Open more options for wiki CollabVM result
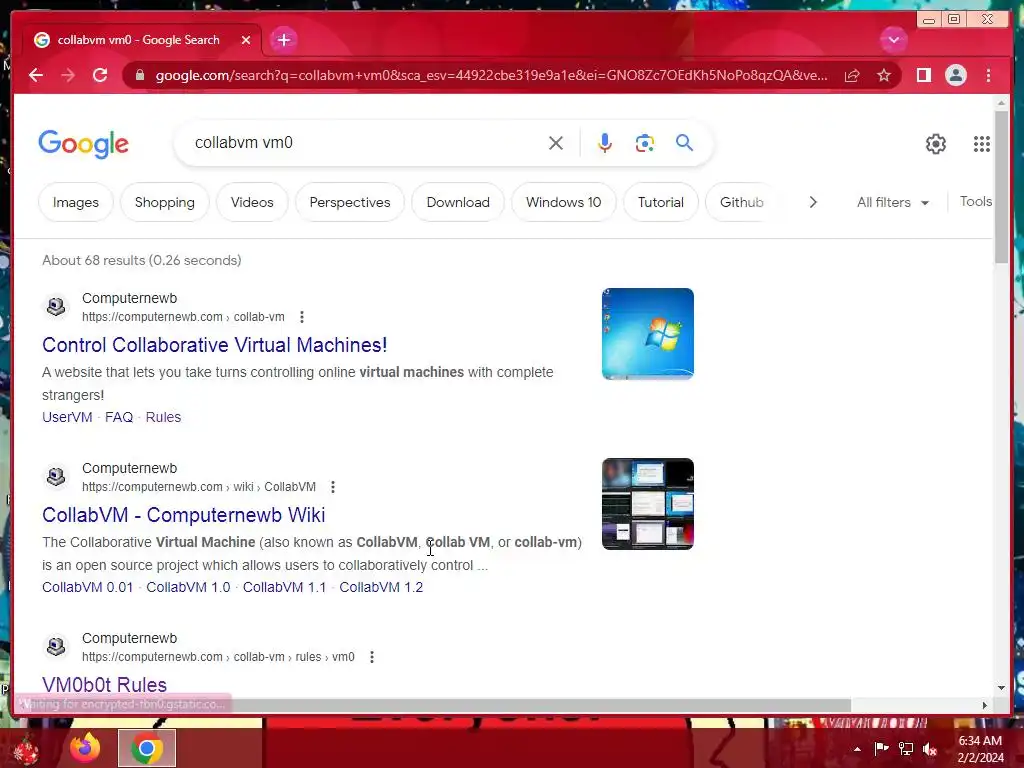The image size is (1024, 768). pyautogui.click(x=333, y=487)
